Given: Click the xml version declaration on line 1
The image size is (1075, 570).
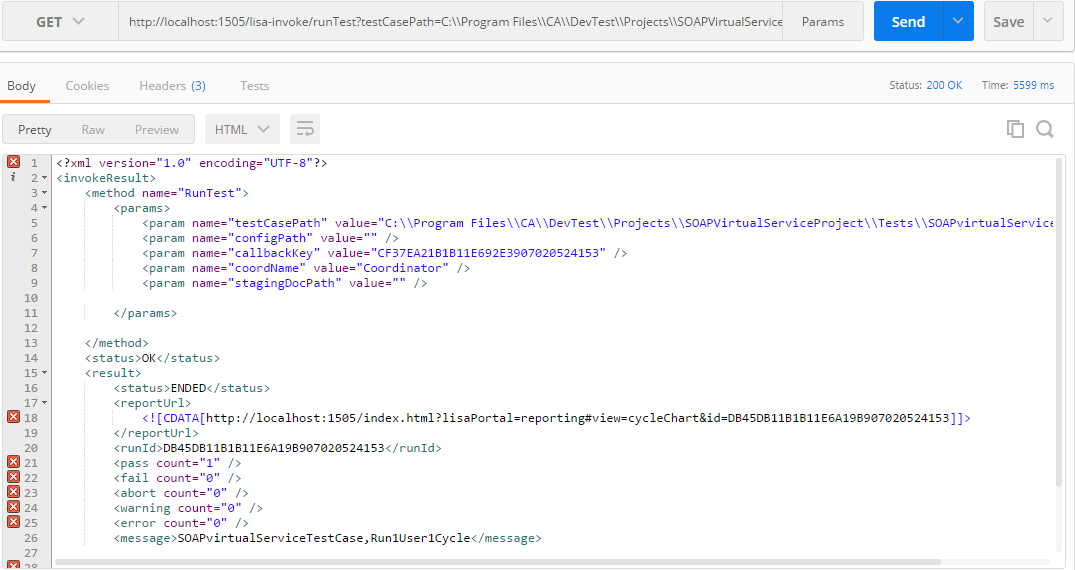Looking at the screenshot, I should [x=192, y=163].
